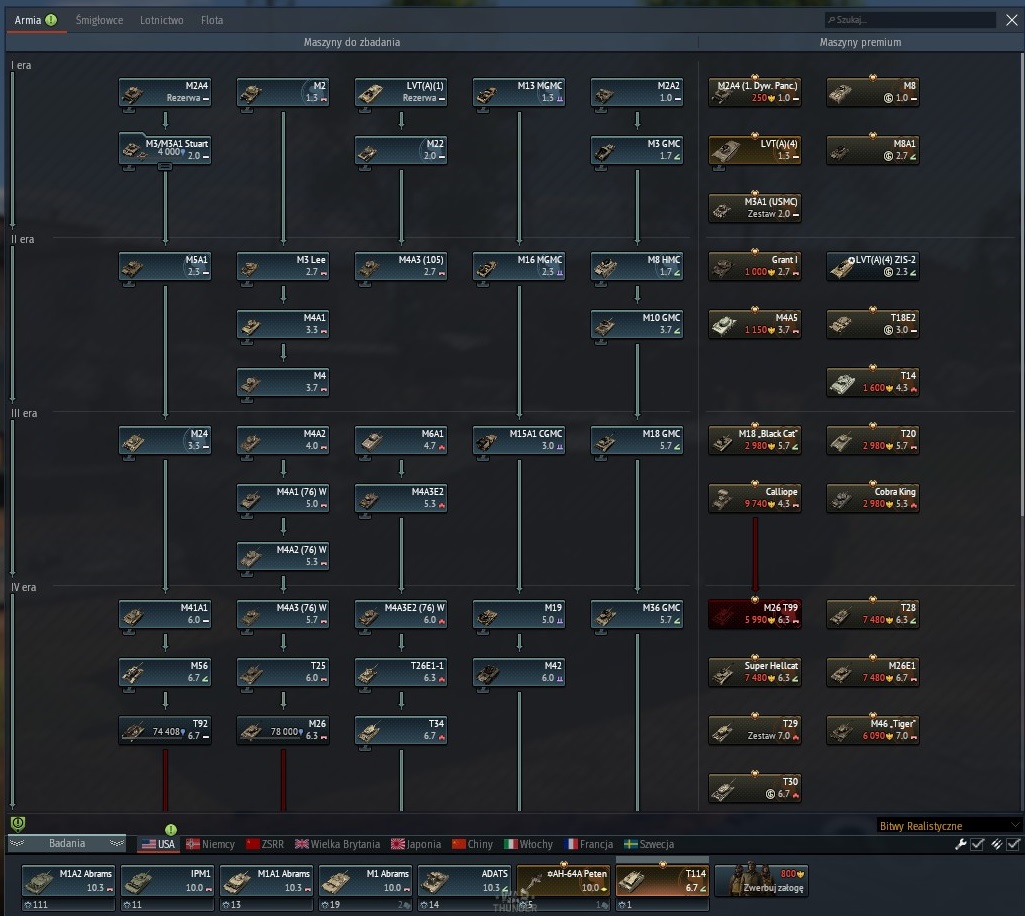The image size is (1025, 916).
Task: Toggle the checkbox beside the wrench icon
Action: tap(977, 844)
